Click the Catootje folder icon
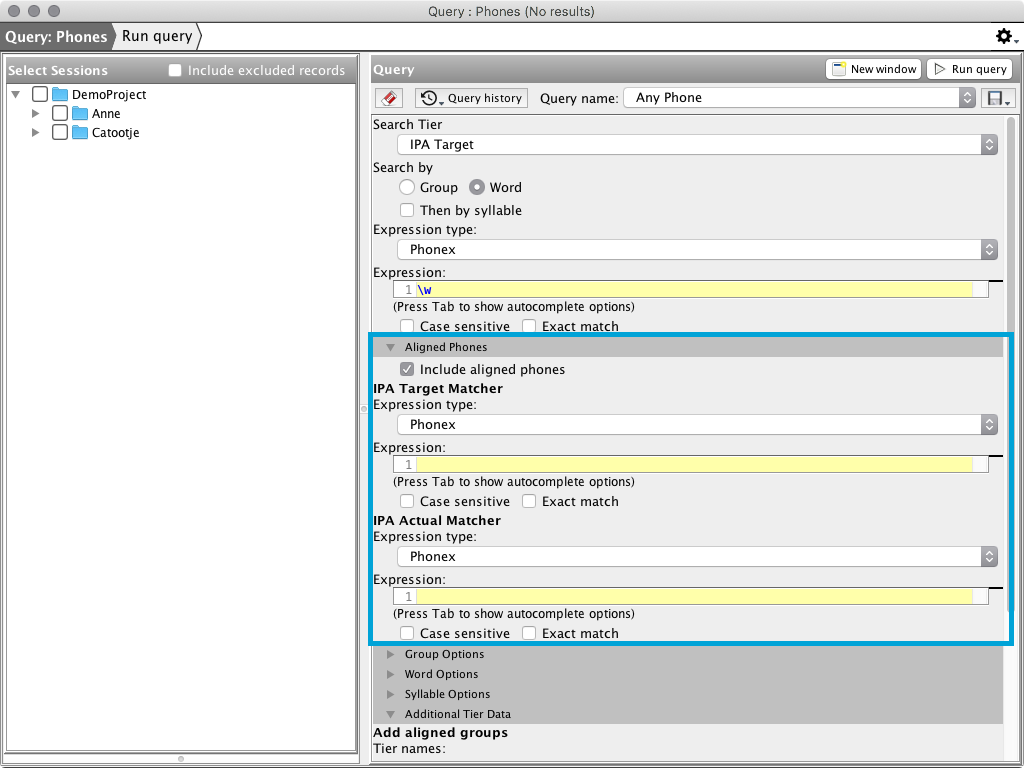1024x768 pixels. 80,133
